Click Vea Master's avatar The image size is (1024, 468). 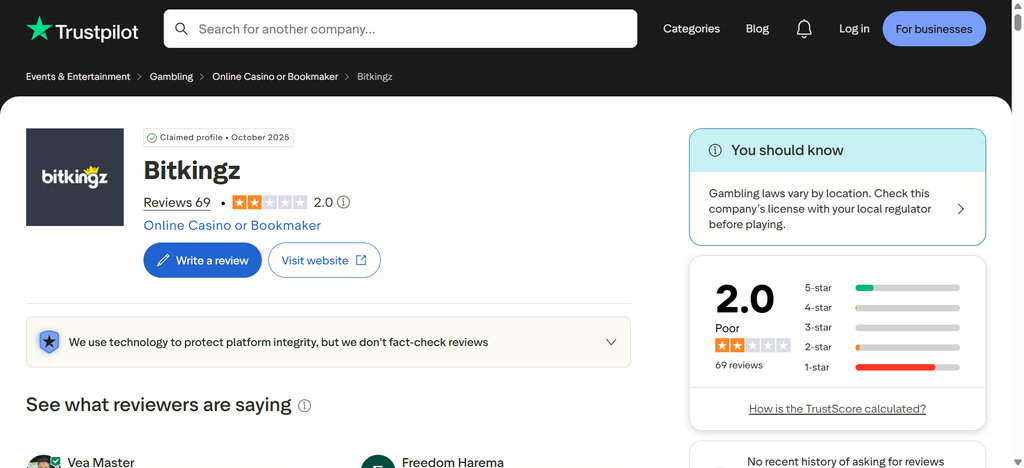click(x=43, y=461)
